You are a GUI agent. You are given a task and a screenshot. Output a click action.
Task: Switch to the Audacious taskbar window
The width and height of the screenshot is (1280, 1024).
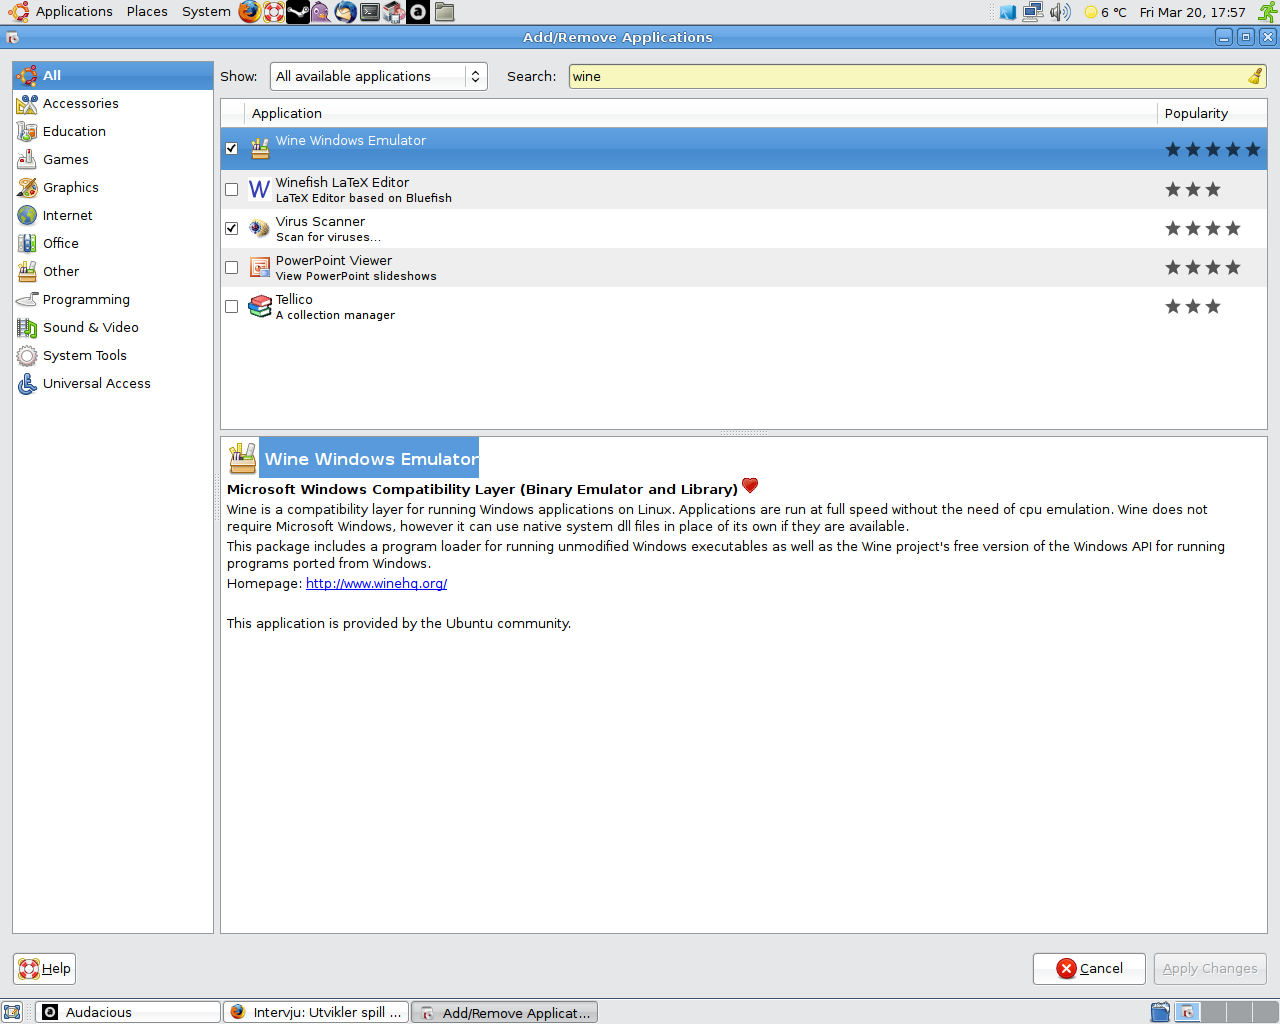(129, 1012)
